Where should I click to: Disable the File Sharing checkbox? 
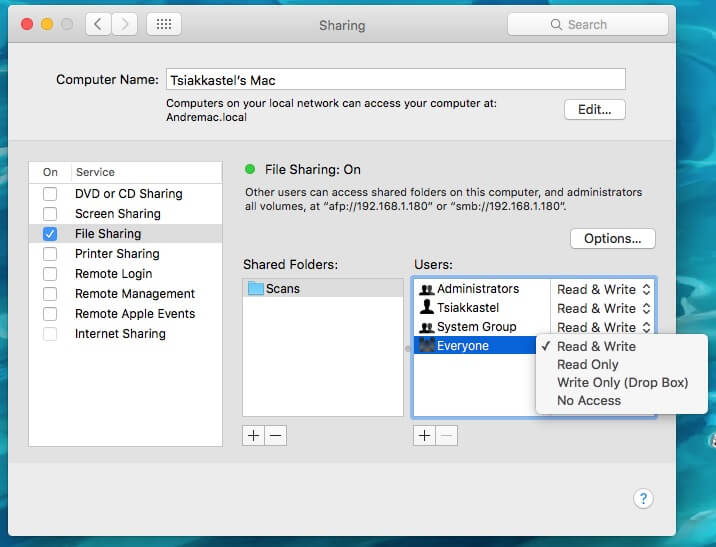pyautogui.click(x=50, y=234)
